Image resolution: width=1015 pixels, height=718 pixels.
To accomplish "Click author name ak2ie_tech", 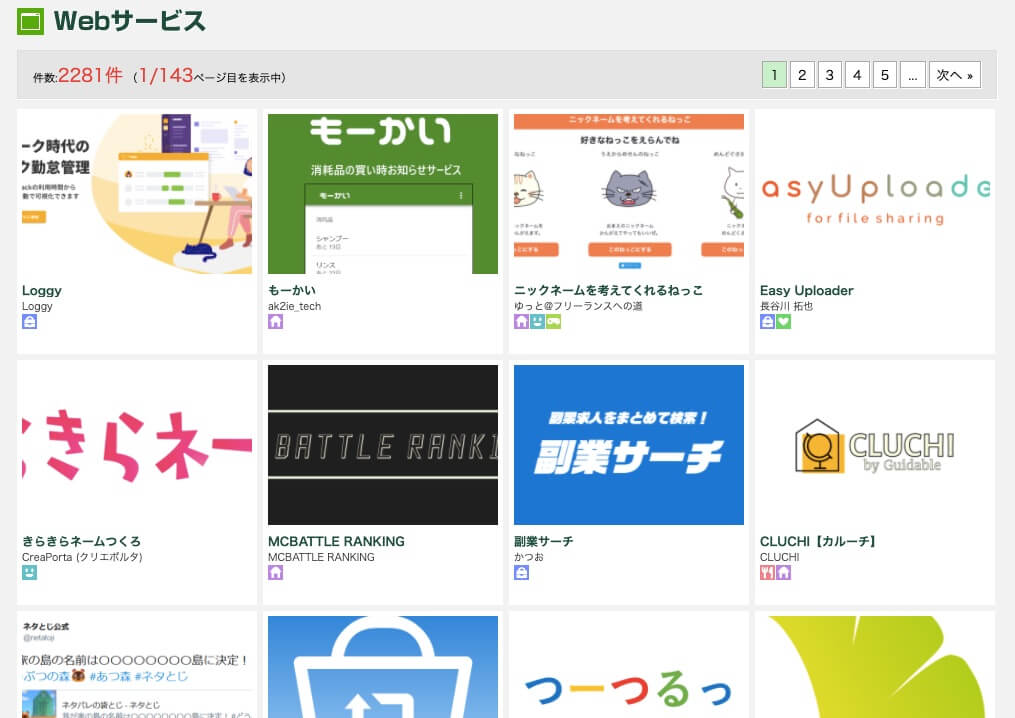I will point(295,306).
